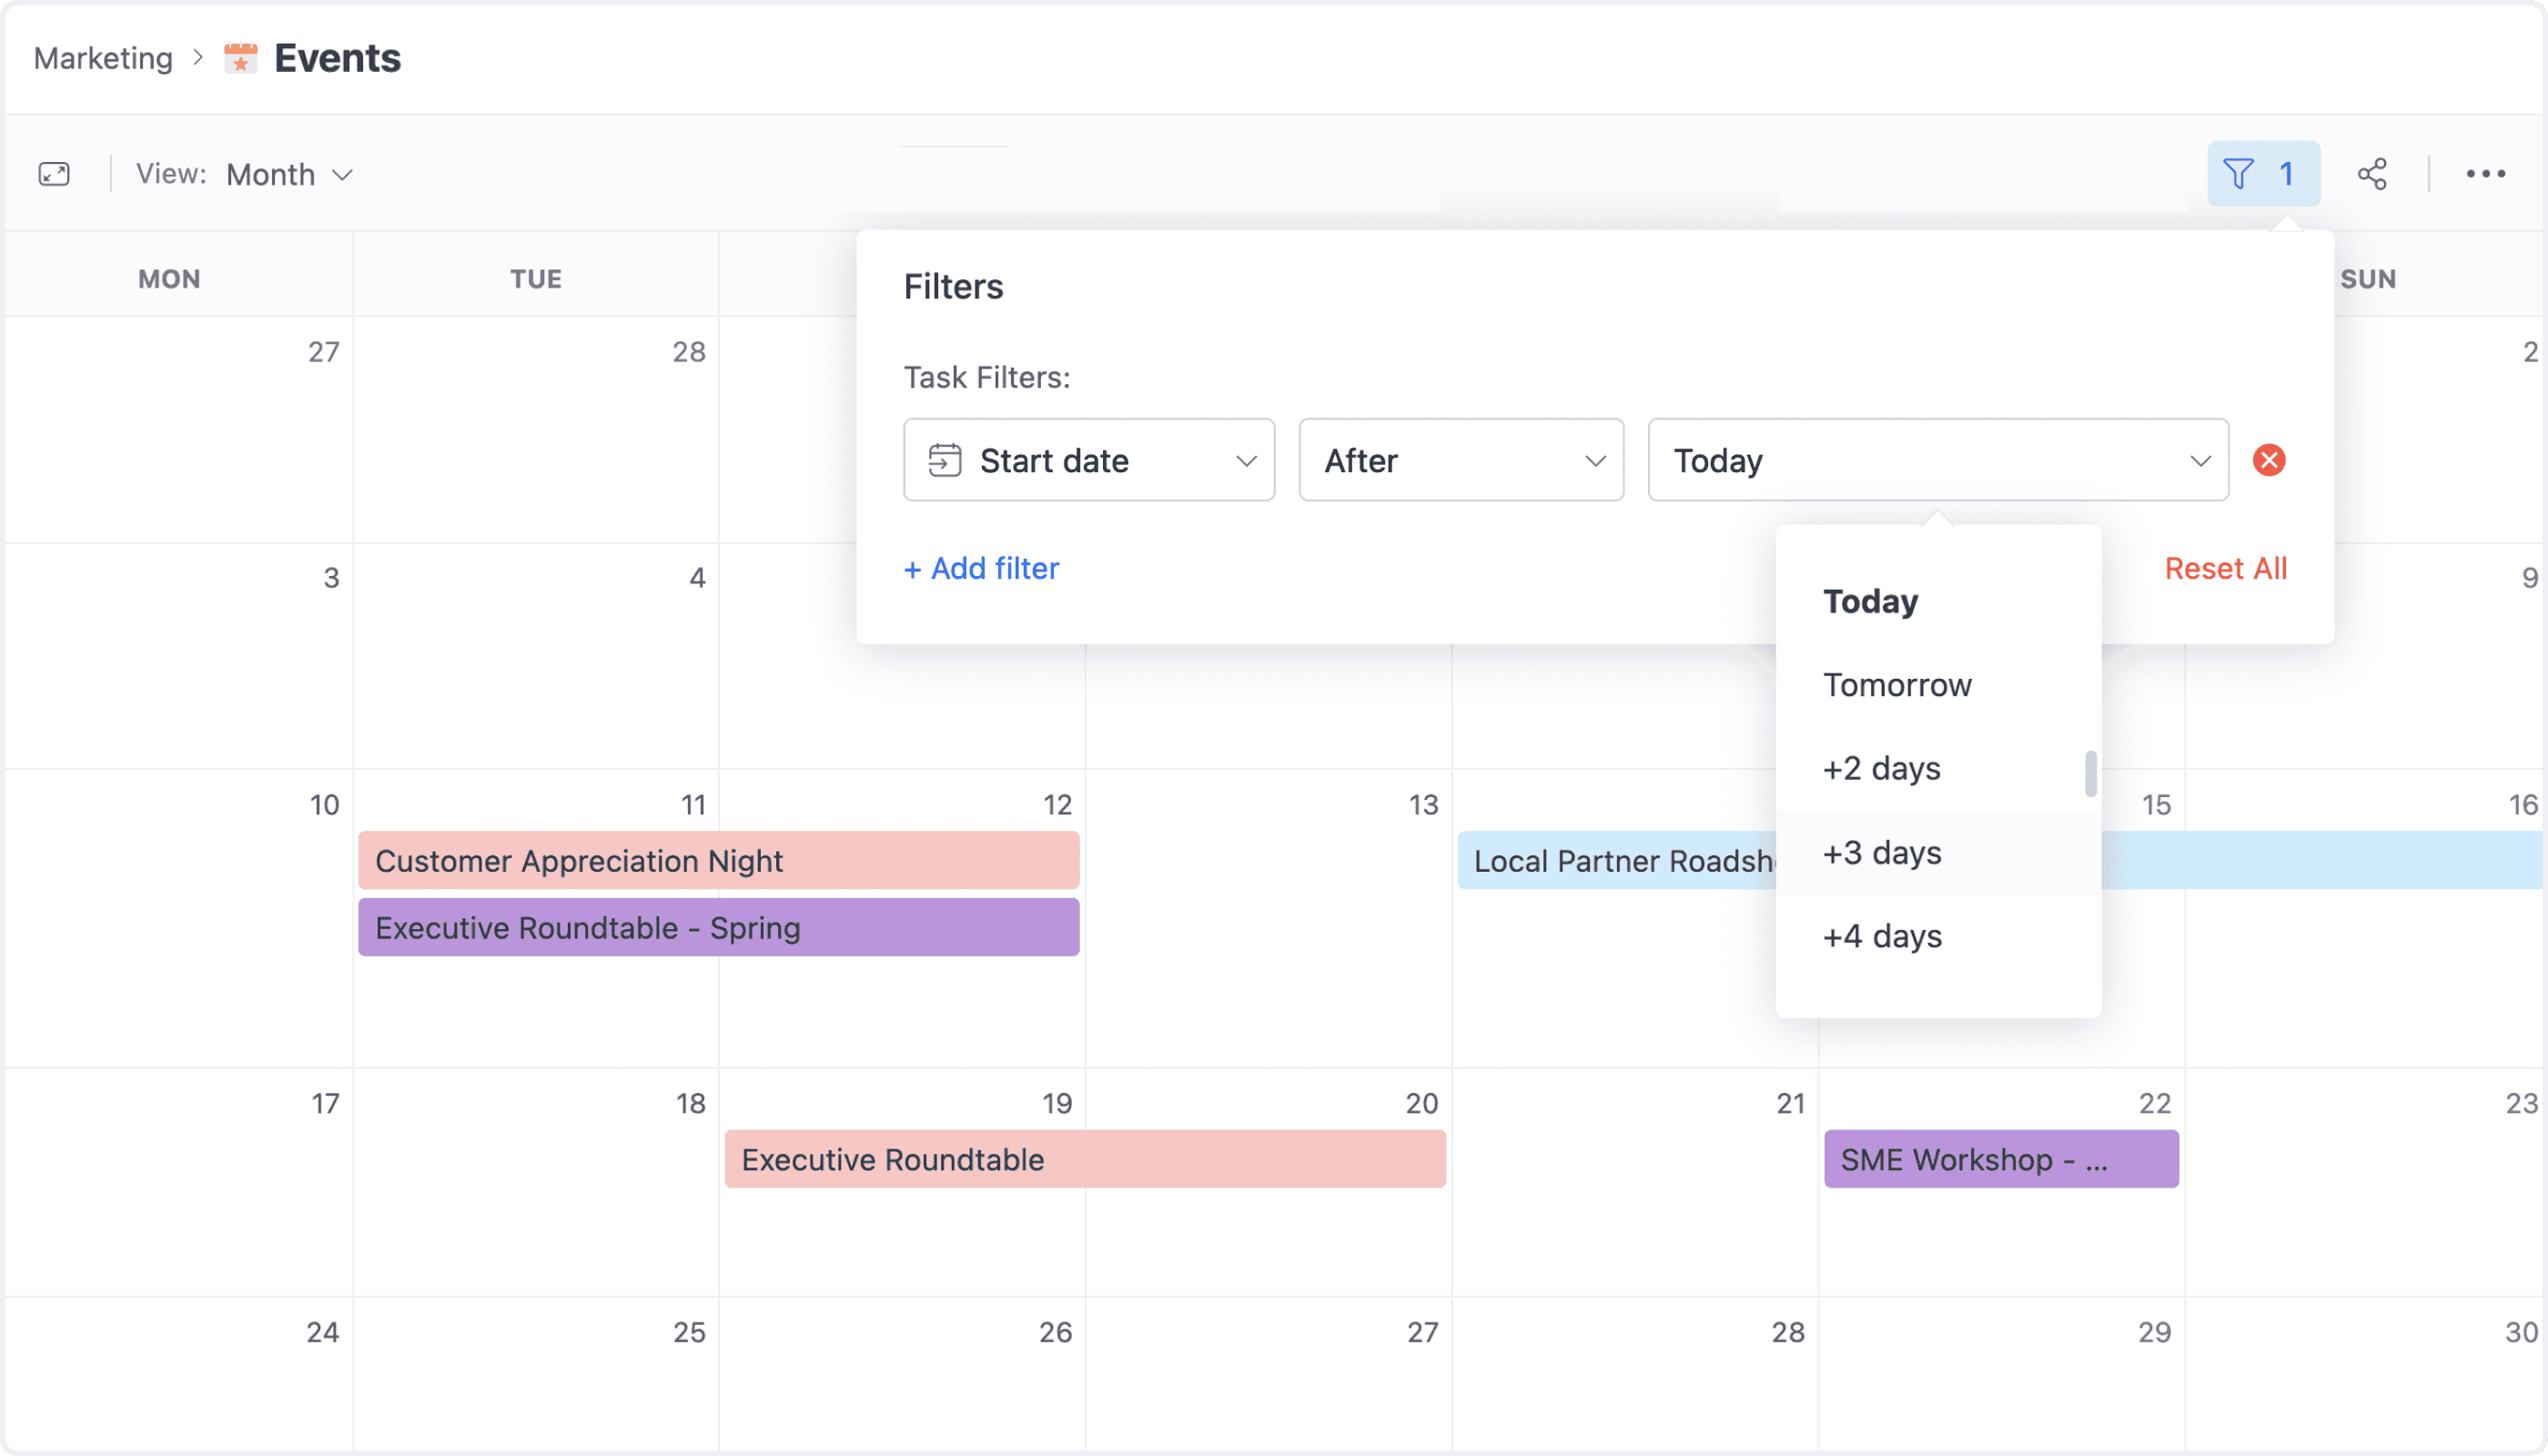Select Tomorrow from the date list

(x=1897, y=685)
